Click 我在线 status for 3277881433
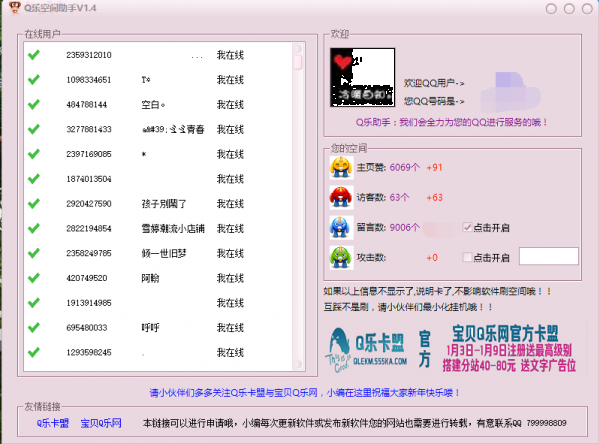The image size is (599, 444). point(230,129)
